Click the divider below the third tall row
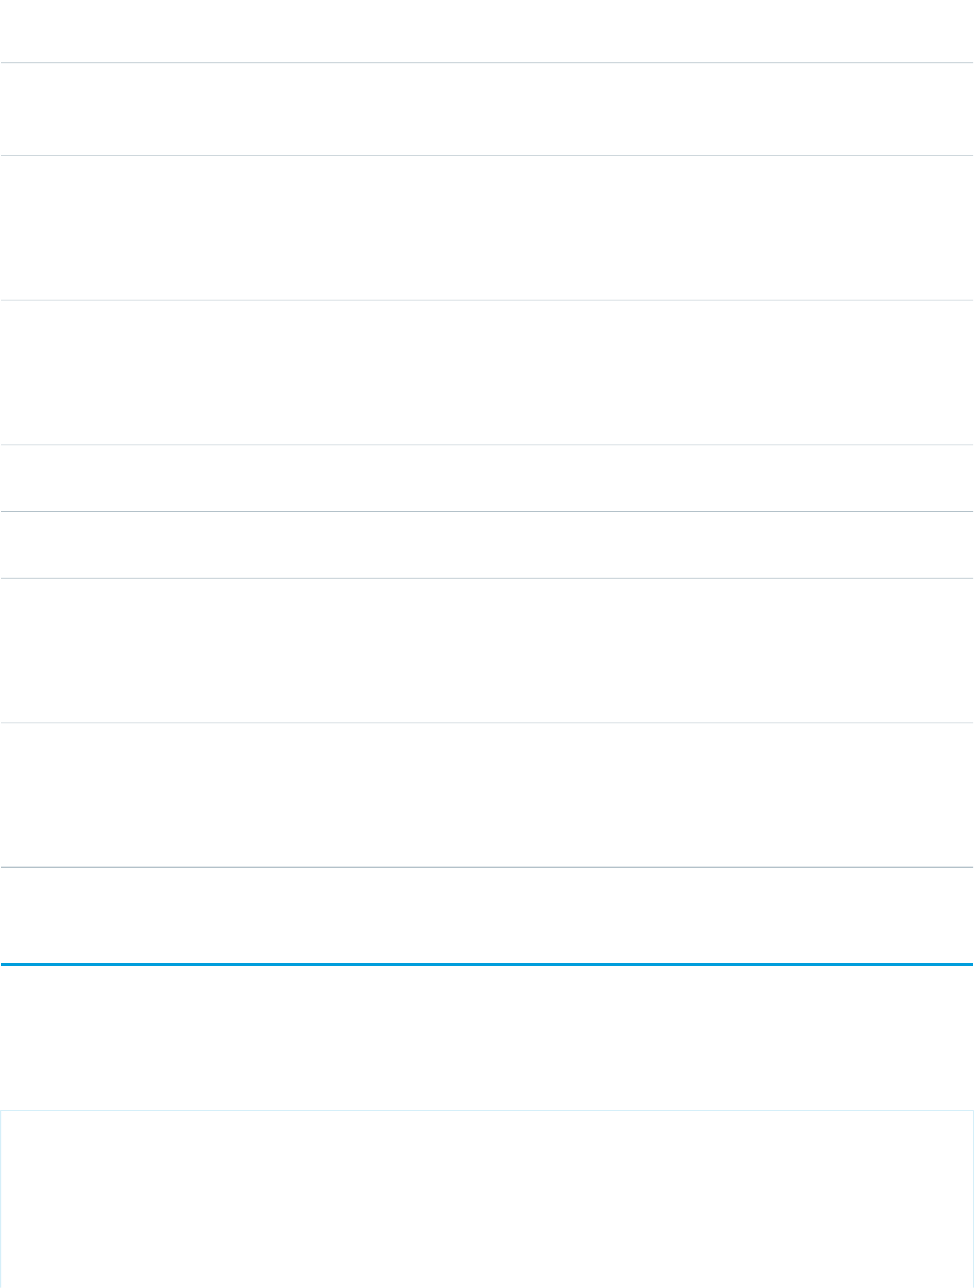Screen dimensions: 974x1288 (487, 300)
